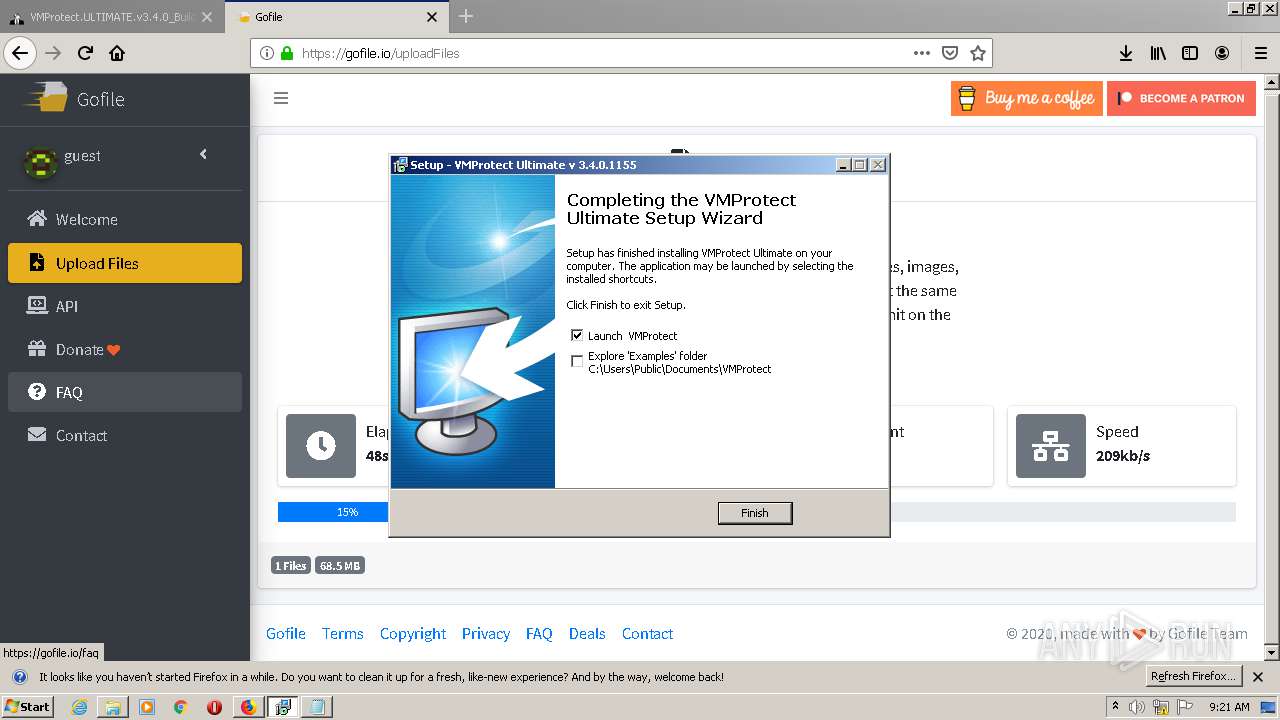
Task: Click the Become a Patron button
Action: [1181, 98]
